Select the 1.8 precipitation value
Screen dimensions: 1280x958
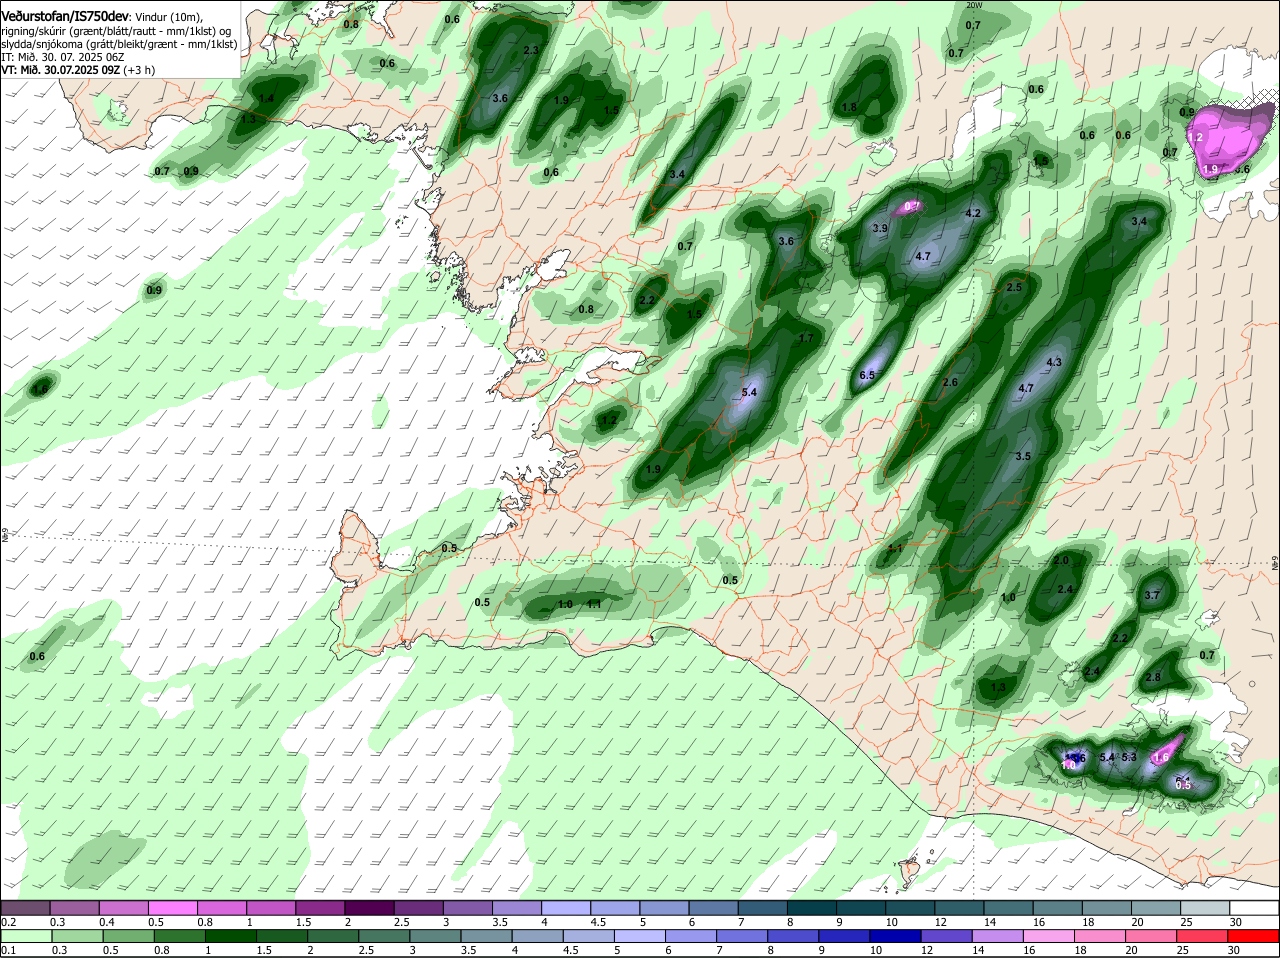(x=849, y=107)
